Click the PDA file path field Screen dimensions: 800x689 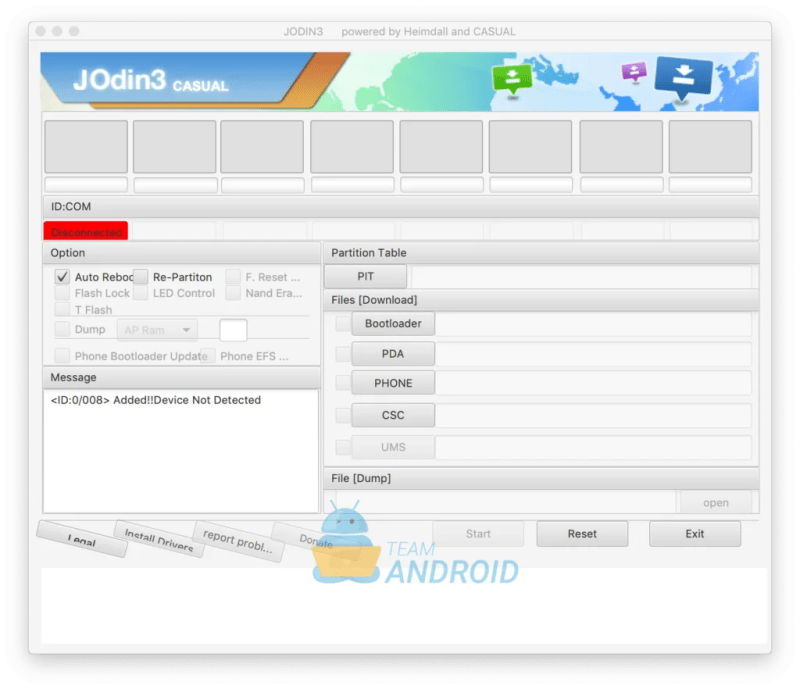593,354
